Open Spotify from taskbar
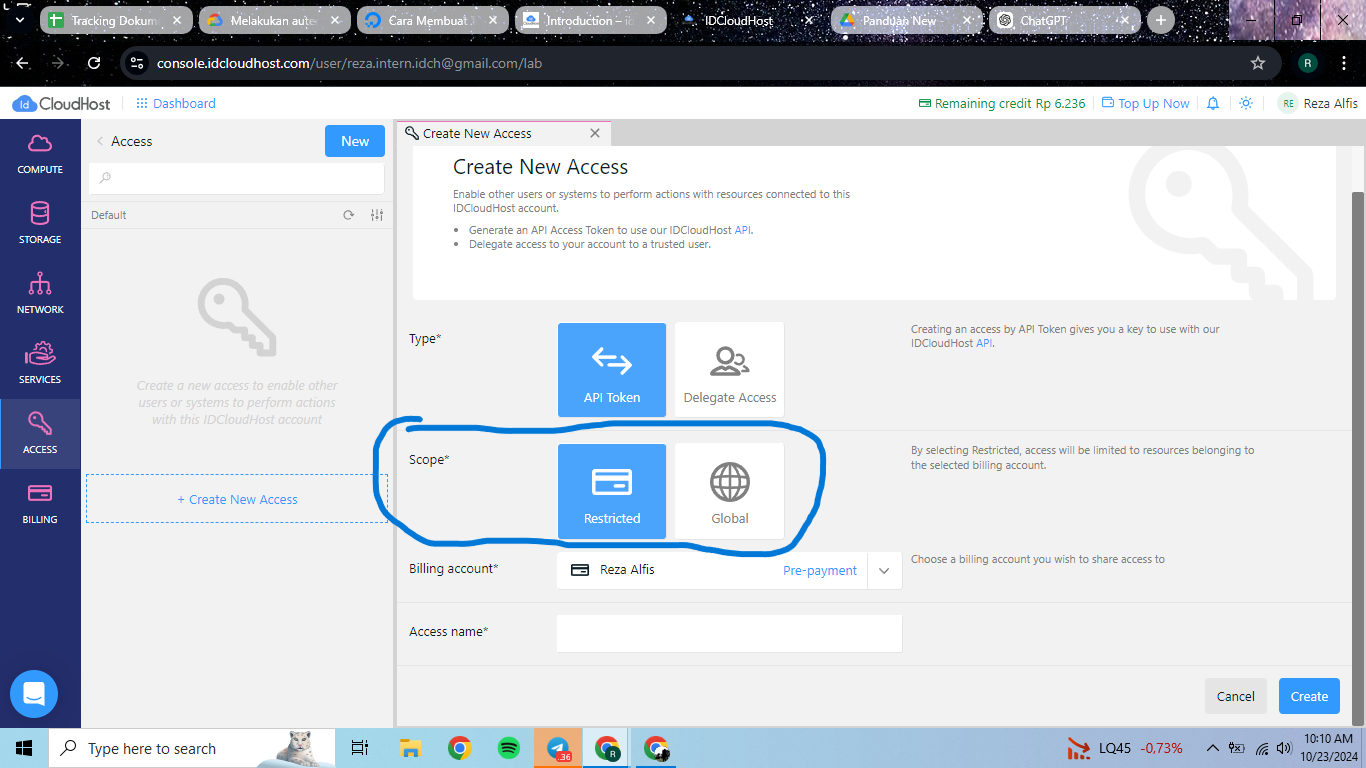 tap(508, 748)
